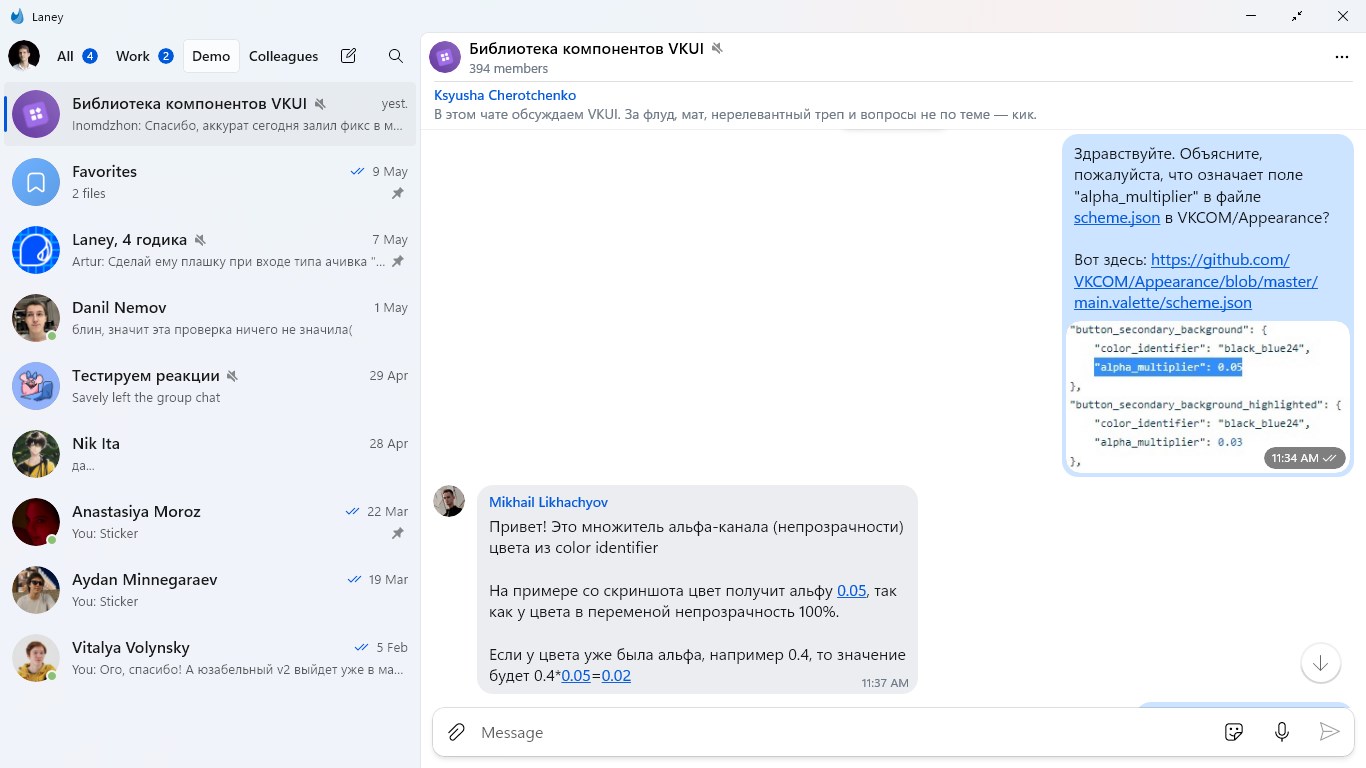The width and height of the screenshot is (1366, 768).
Task: Click the 11:37 AM message timestamp
Action: (x=885, y=683)
